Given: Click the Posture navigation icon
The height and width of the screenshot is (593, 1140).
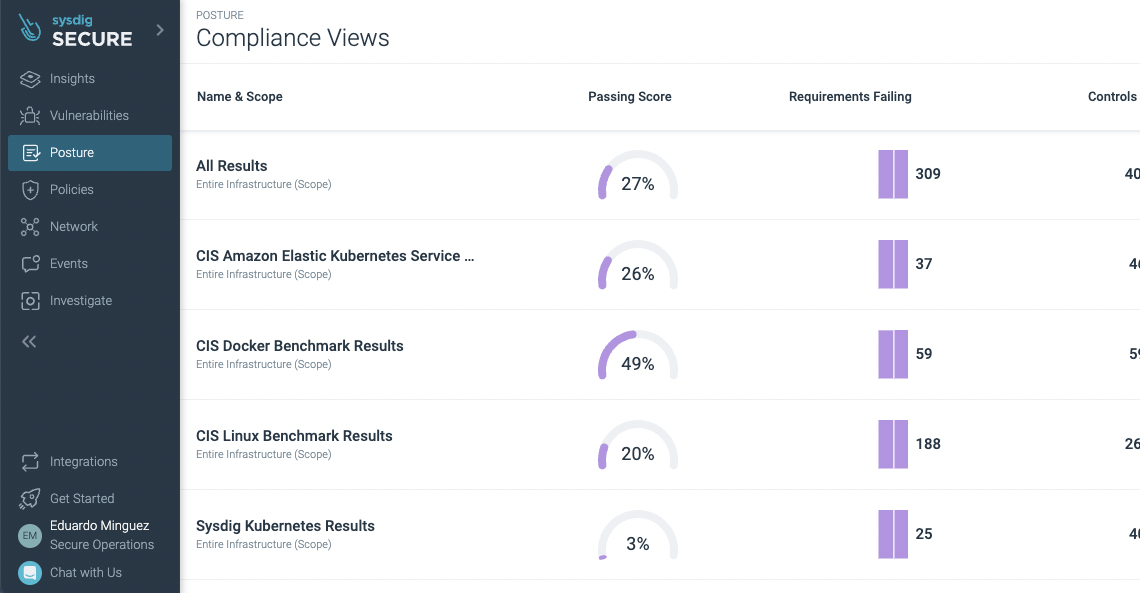Looking at the screenshot, I should click(x=31, y=152).
